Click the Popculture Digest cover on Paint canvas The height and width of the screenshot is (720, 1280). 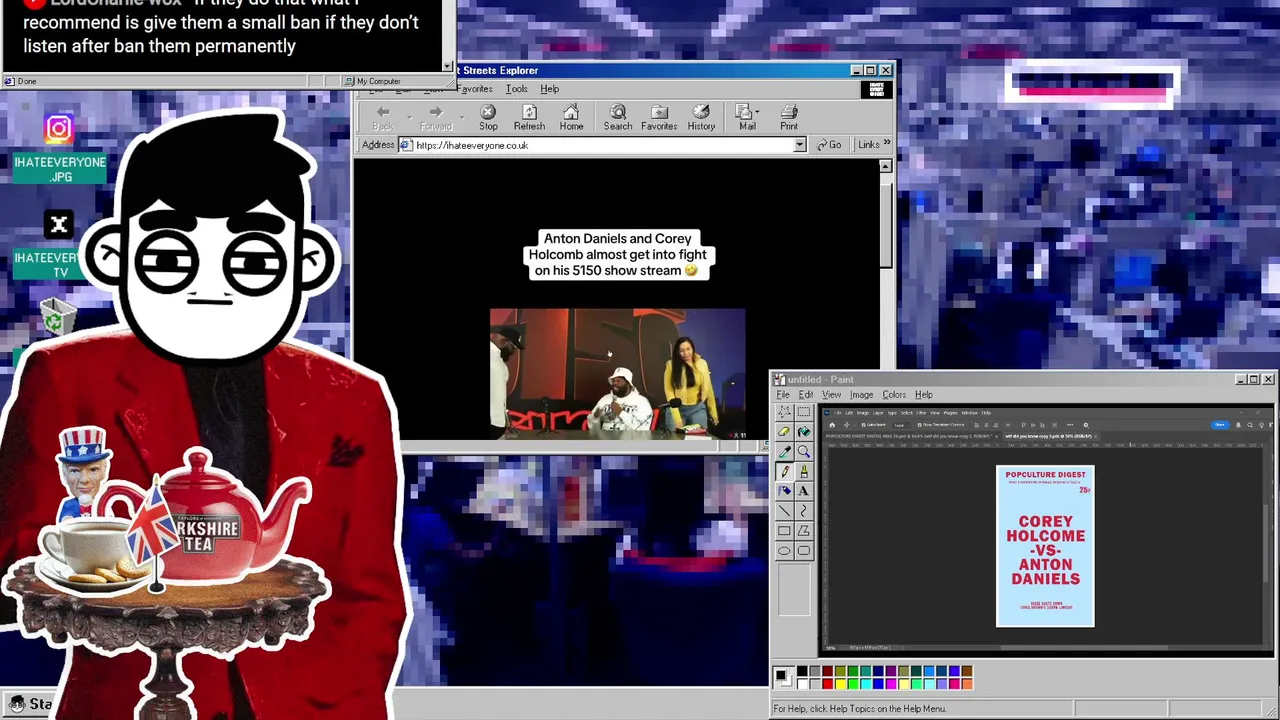(1045, 546)
